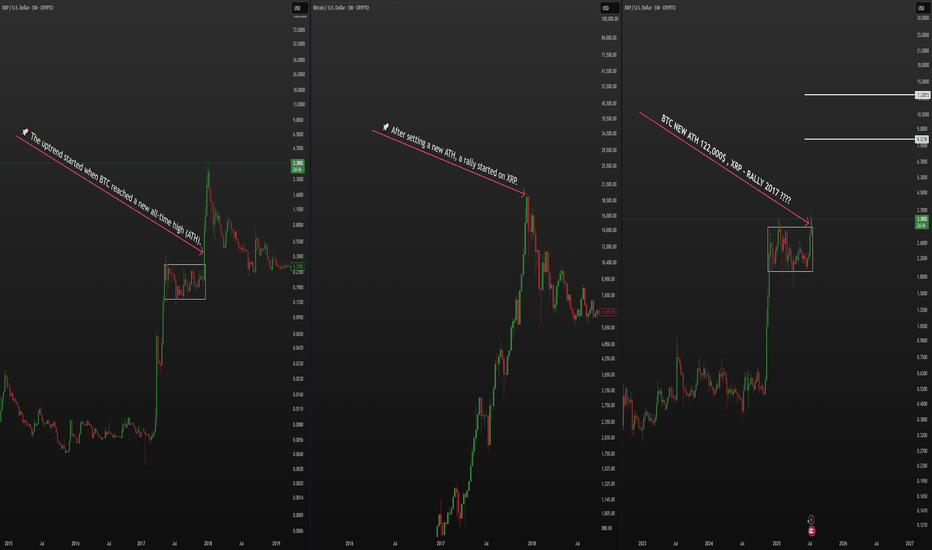Click the 2027 label on the right time axis
This screenshot has height=550, width=932.
pos(909,543)
